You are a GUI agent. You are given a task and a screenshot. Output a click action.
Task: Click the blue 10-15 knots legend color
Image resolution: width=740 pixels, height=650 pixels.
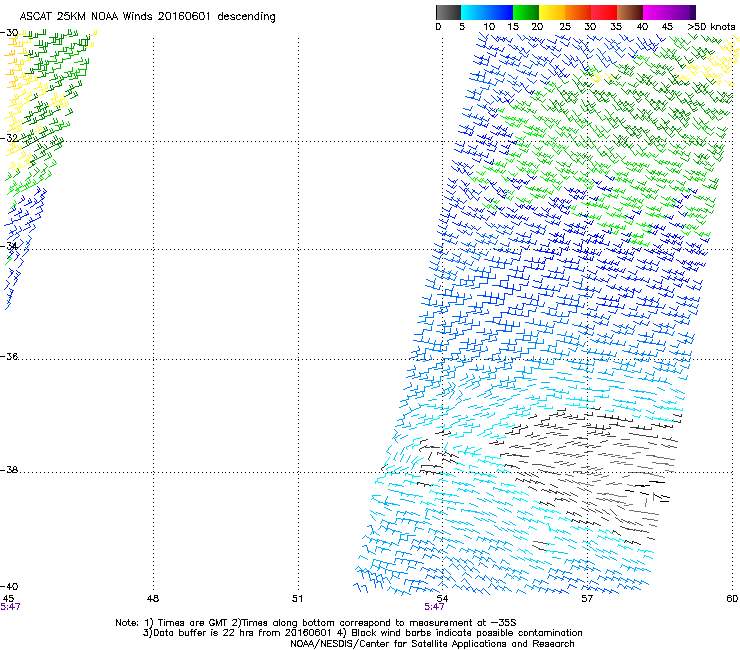500,12
